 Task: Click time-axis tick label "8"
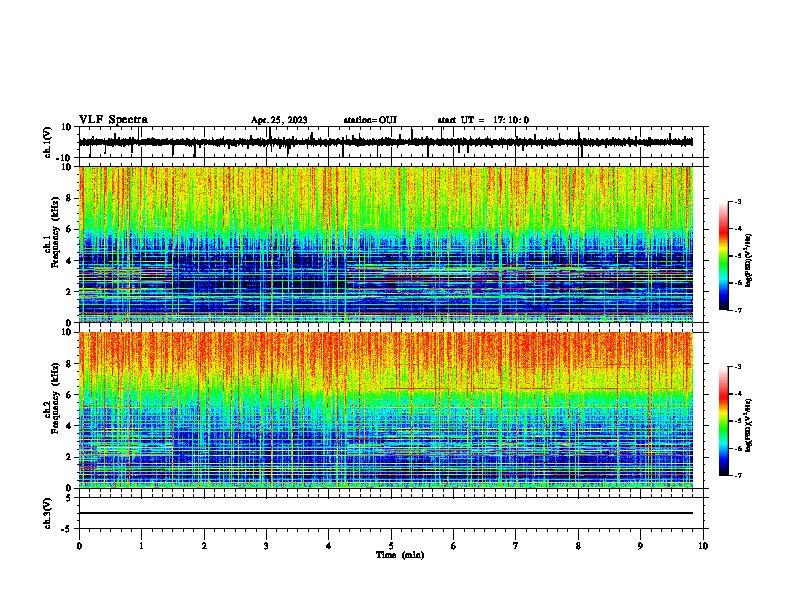pyautogui.click(x=578, y=546)
